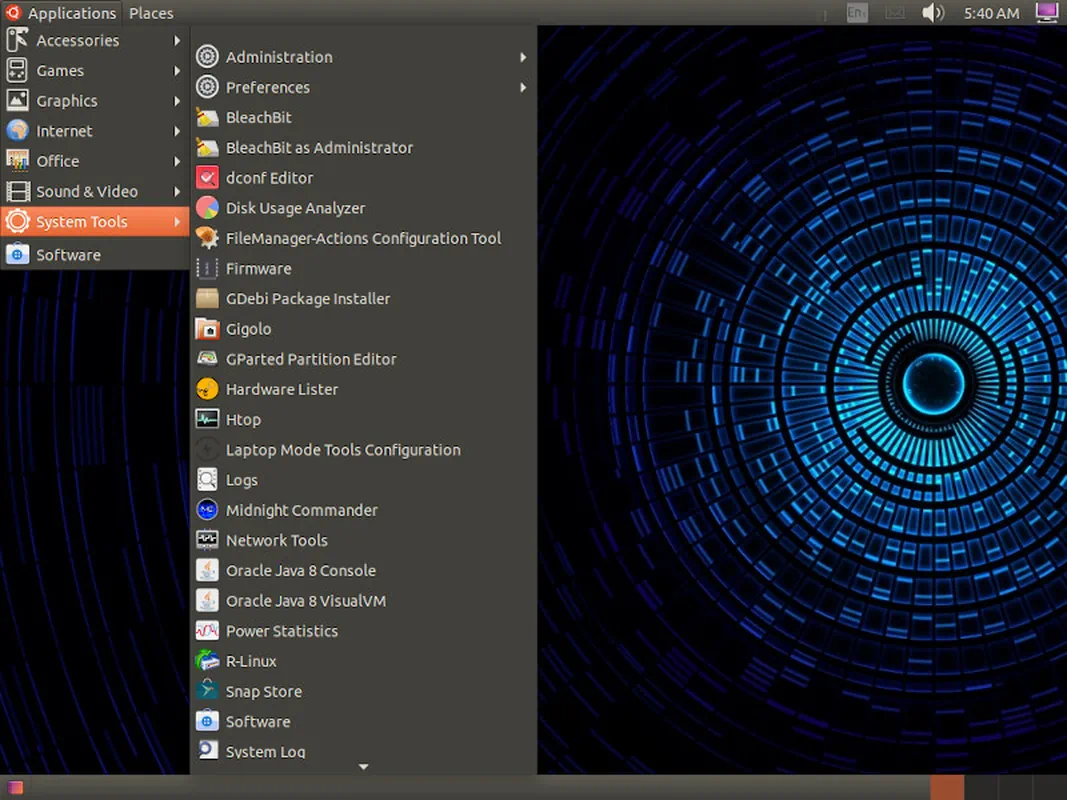Open dconf Editor via its icon
The height and width of the screenshot is (800, 1067).
(207, 178)
